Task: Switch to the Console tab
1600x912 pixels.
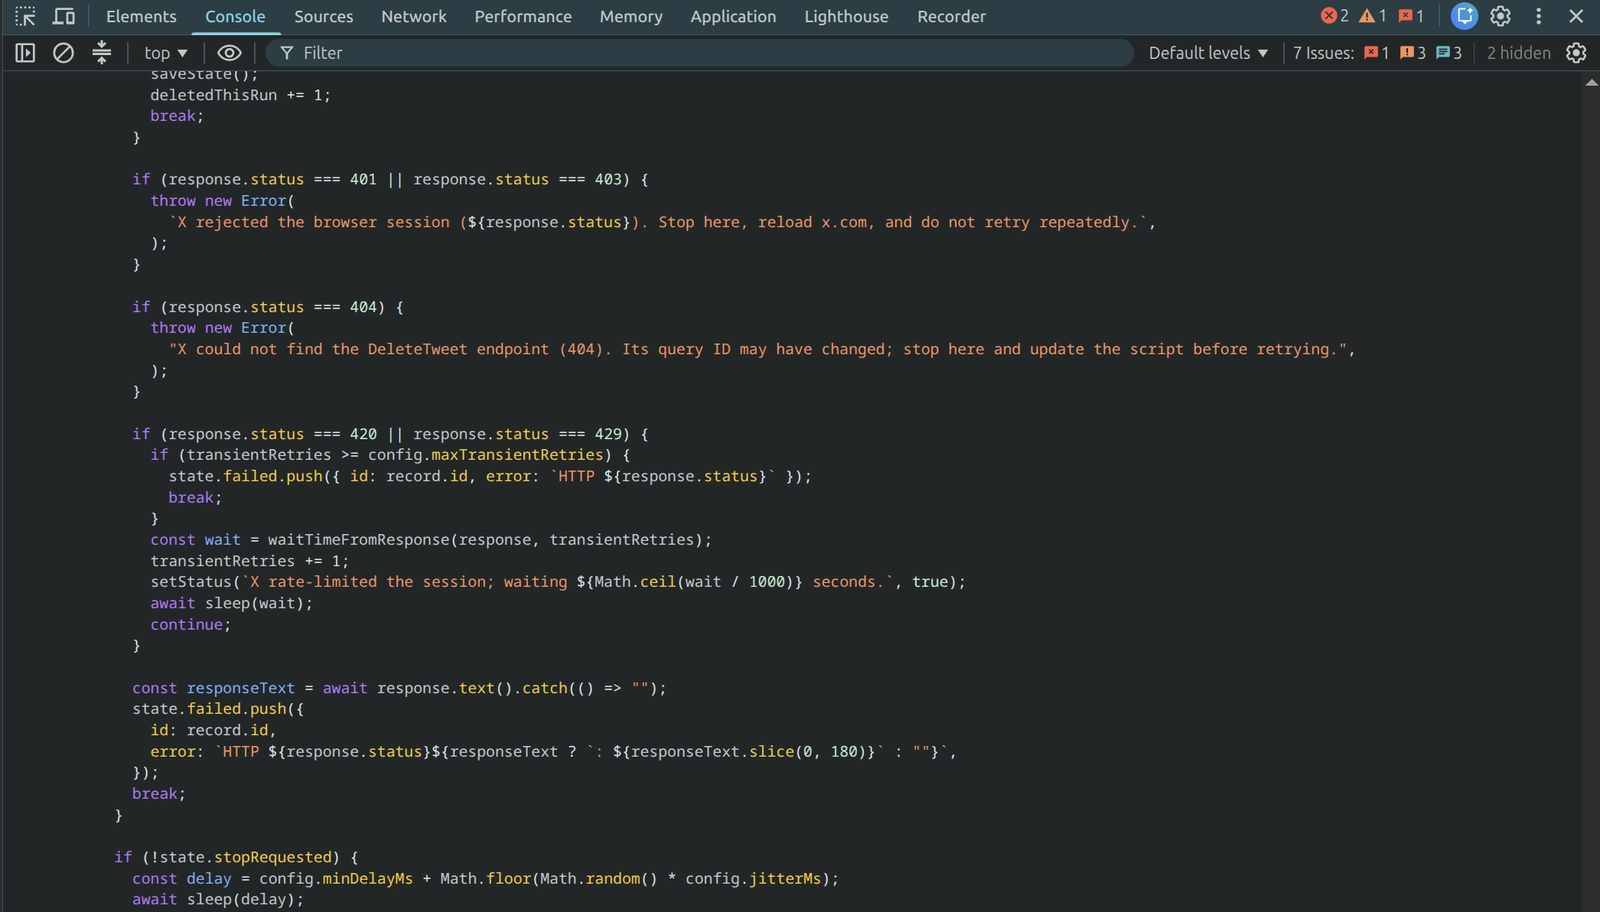Action: tap(235, 16)
